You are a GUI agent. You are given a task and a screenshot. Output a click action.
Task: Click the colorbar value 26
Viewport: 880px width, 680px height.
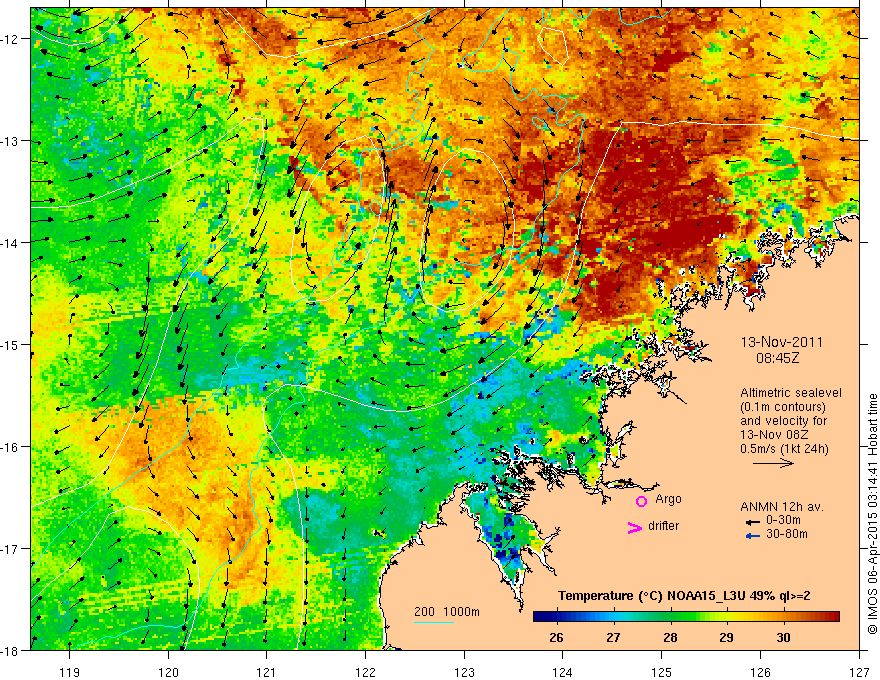point(556,638)
